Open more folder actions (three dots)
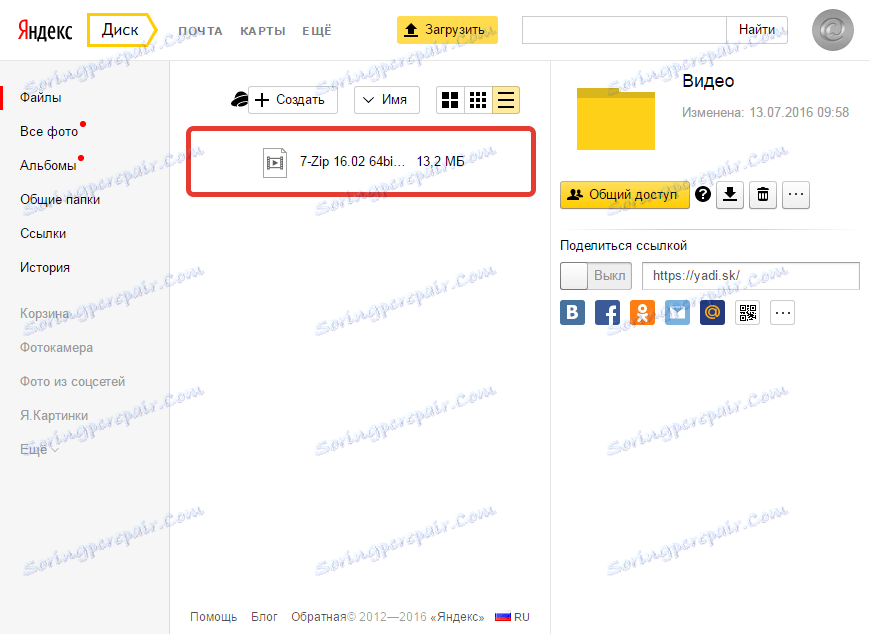 (x=796, y=195)
